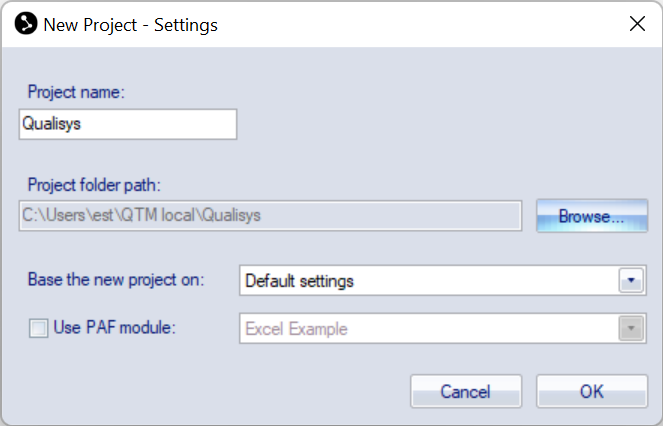Focus the Project name text field
663x426 pixels.
click(128, 124)
